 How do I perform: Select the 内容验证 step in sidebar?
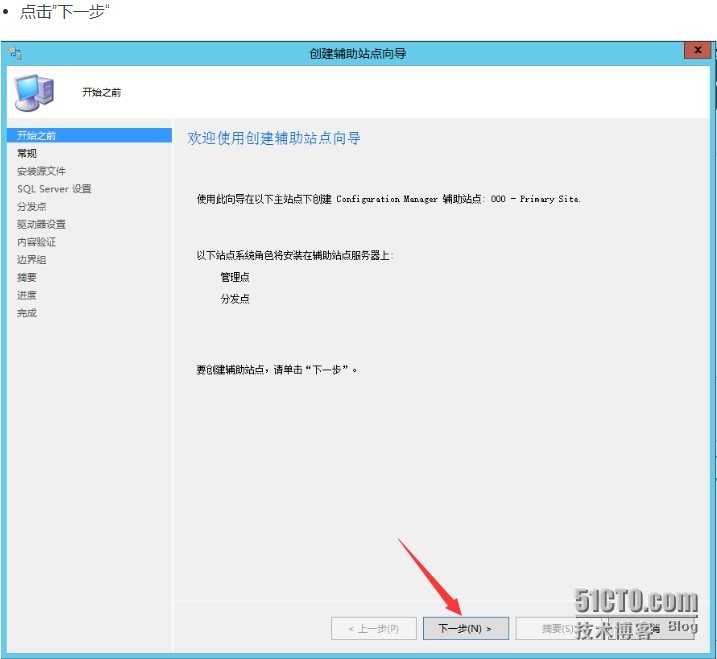pos(36,242)
